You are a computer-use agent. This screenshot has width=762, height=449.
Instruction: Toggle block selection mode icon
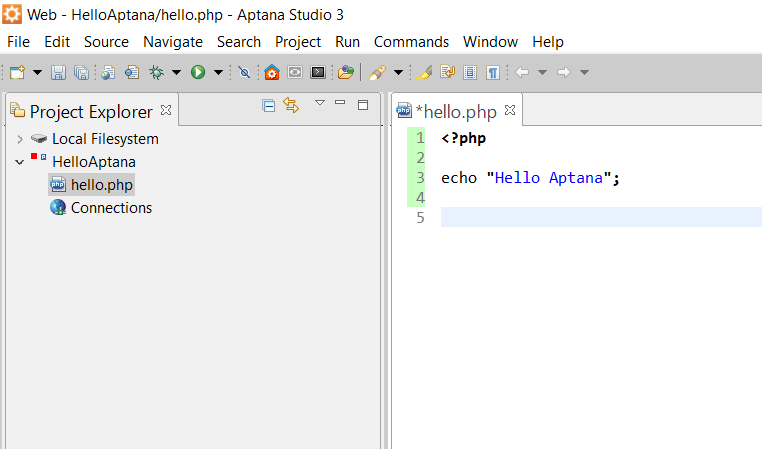pos(470,72)
